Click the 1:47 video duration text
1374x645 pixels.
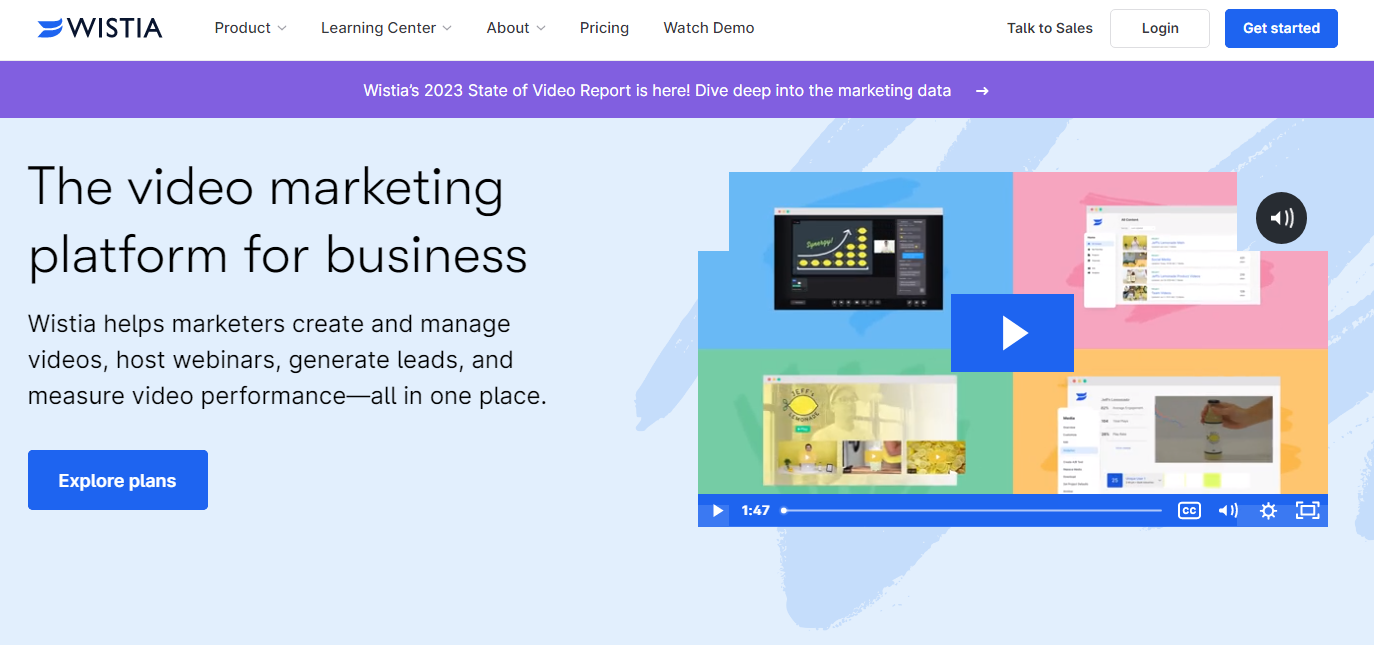point(756,510)
